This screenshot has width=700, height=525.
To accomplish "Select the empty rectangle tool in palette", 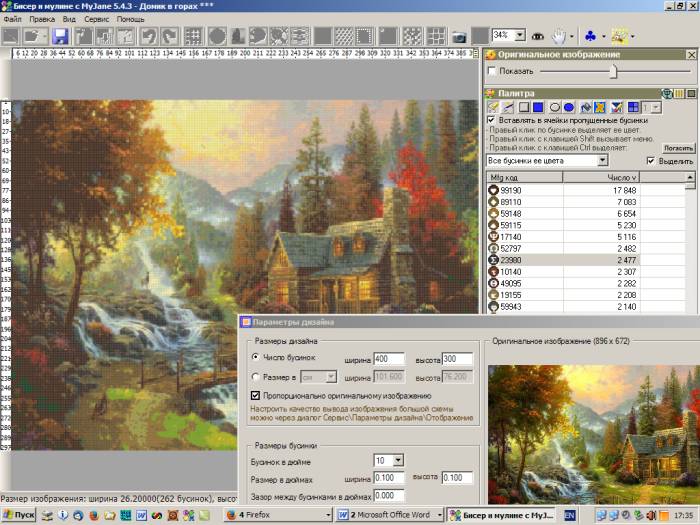I will pyautogui.click(x=524, y=107).
